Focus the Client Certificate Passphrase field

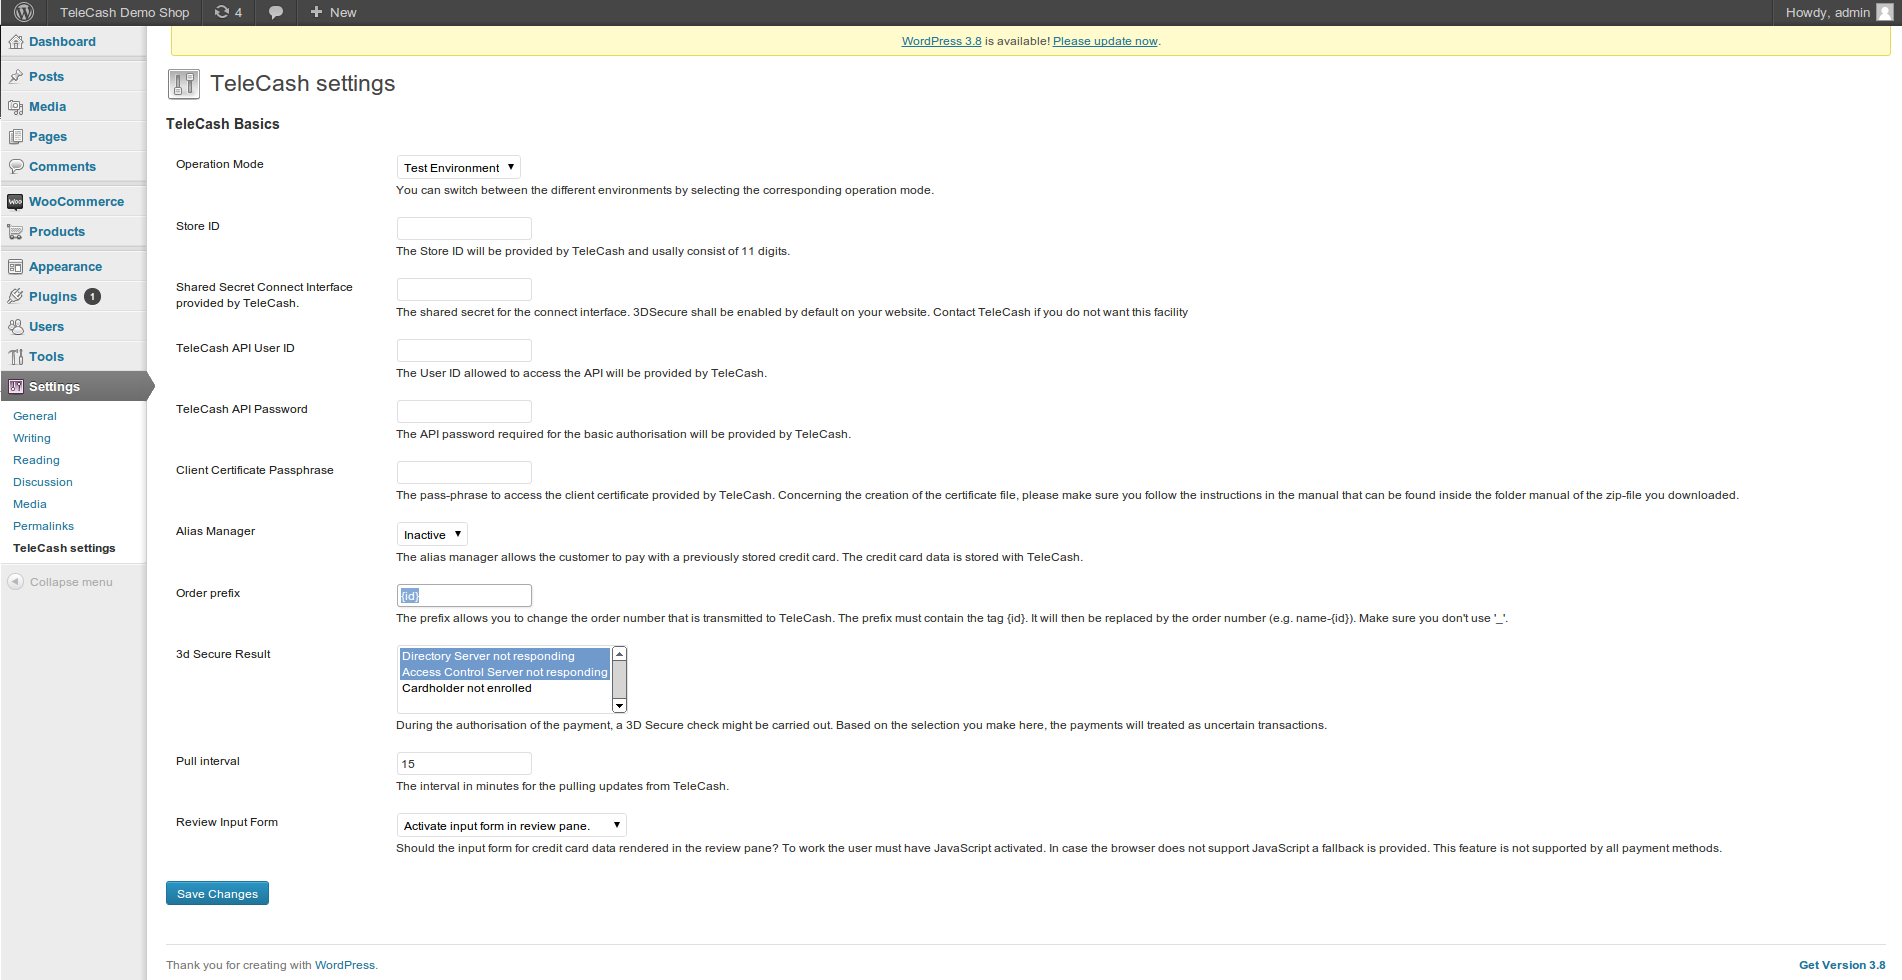coord(464,472)
